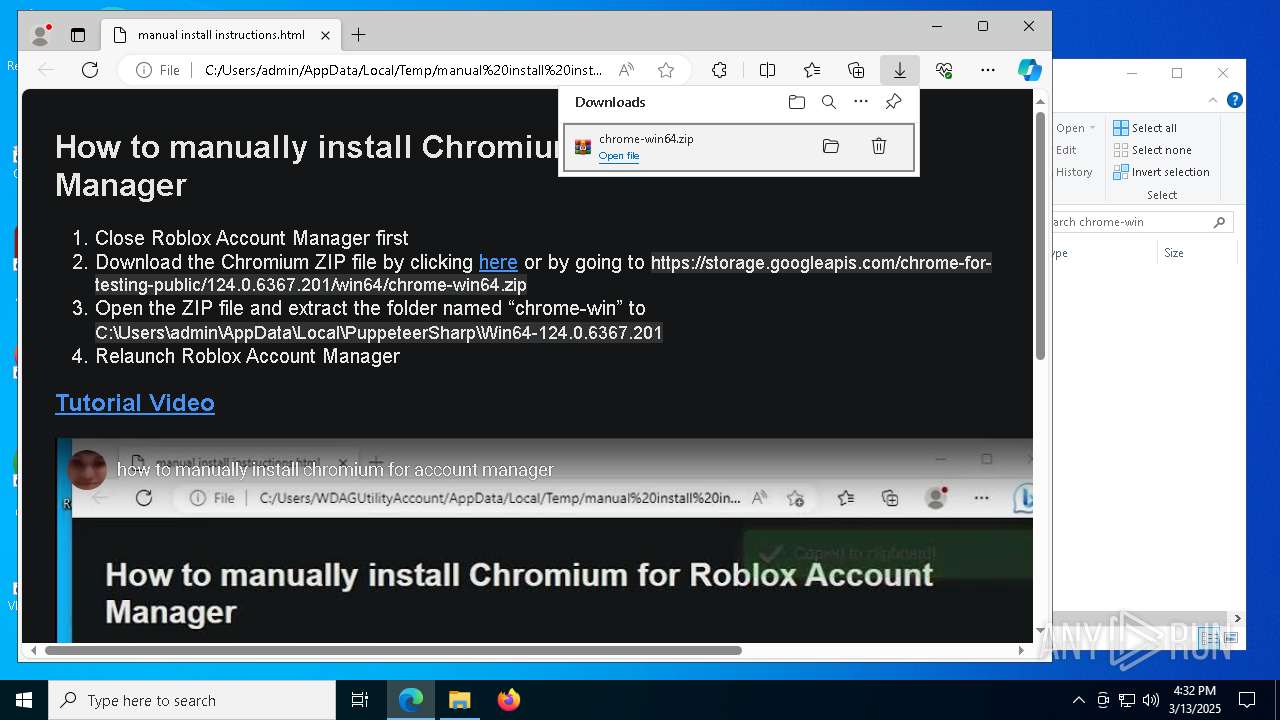This screenshot has width=1280, height=720.
Task: Click Edit in File Explorer ribbon
Action: click(1066, 150)
